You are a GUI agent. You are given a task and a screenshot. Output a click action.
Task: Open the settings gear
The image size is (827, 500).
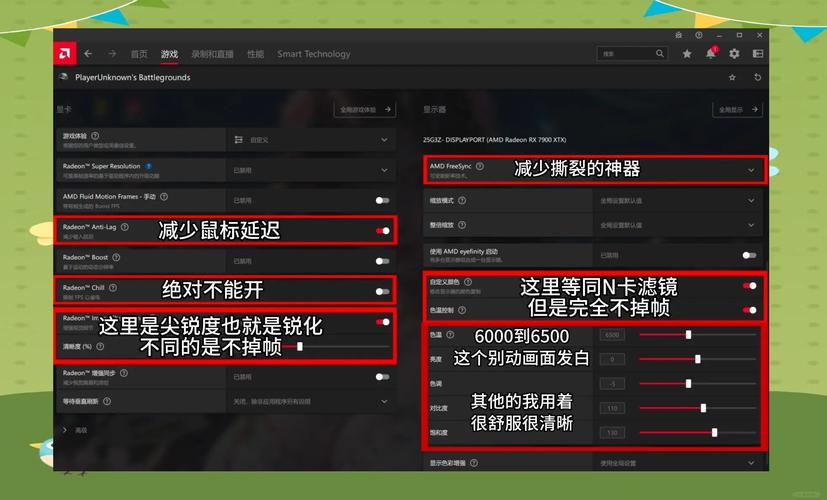[x=735, y=54]
